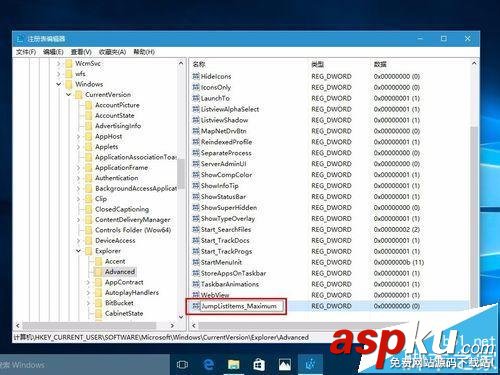This screenshot has height=375, width=500.
Task: Sort by the 名称 column header
Action: pos(199,64)
